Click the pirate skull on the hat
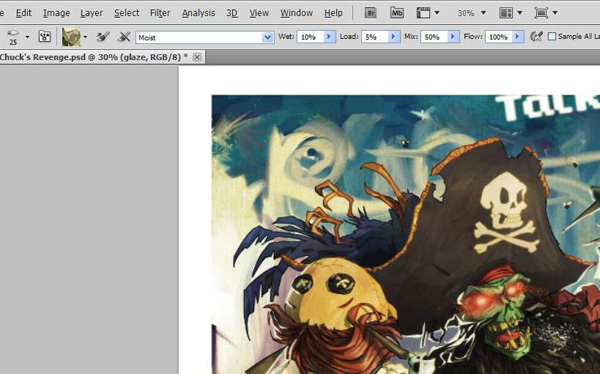 click(504, 199)
